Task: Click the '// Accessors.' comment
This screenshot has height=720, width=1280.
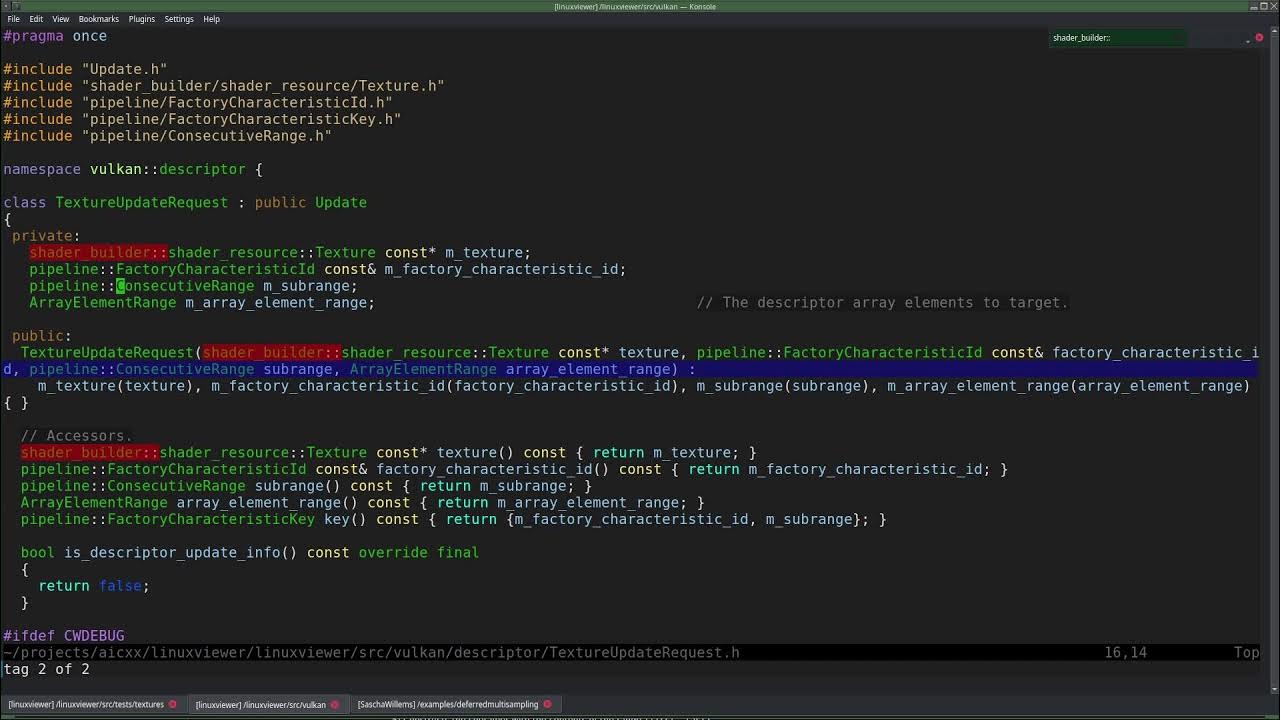Action: tap(77, 436)
